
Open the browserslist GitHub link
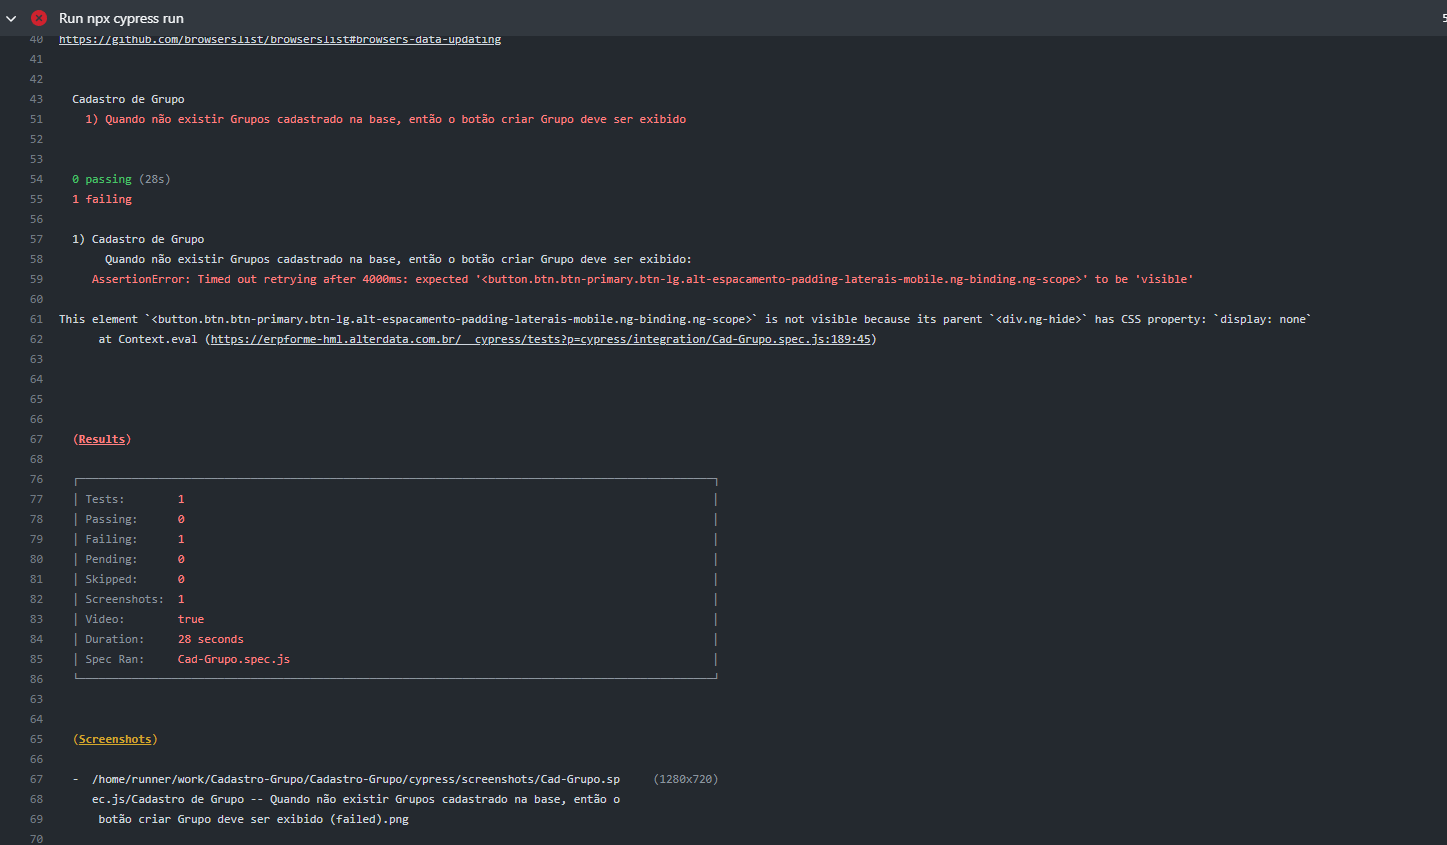280,39
